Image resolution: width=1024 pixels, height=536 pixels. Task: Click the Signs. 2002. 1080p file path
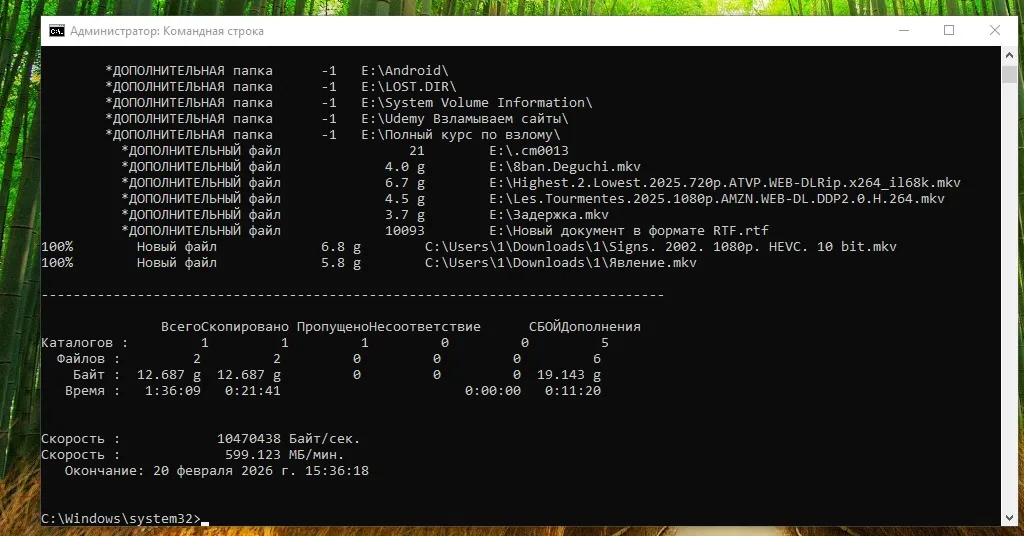[661, 247]
